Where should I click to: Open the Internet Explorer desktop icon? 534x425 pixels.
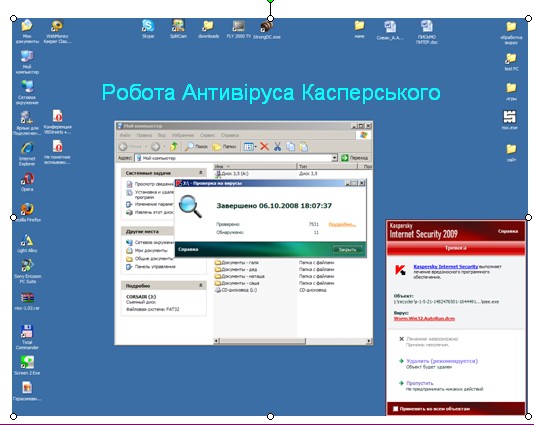pos(27,154)
